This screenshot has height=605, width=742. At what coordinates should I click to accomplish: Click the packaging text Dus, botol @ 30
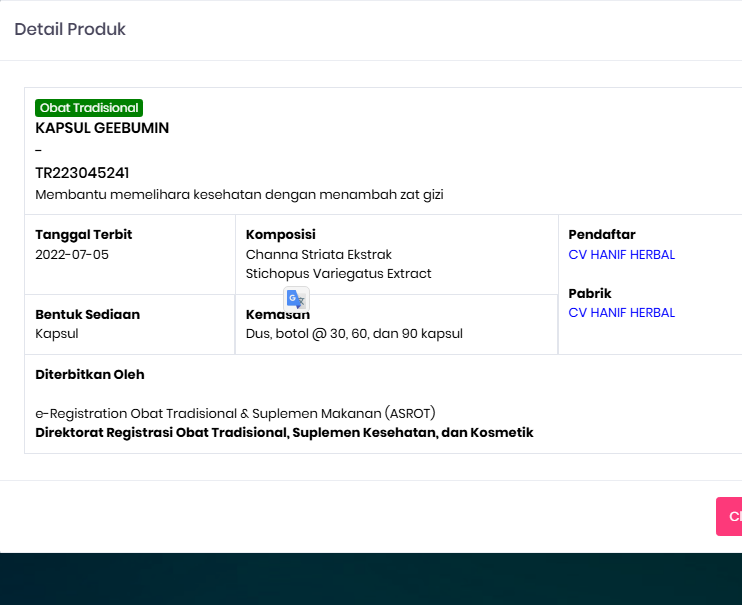[354, 333]
